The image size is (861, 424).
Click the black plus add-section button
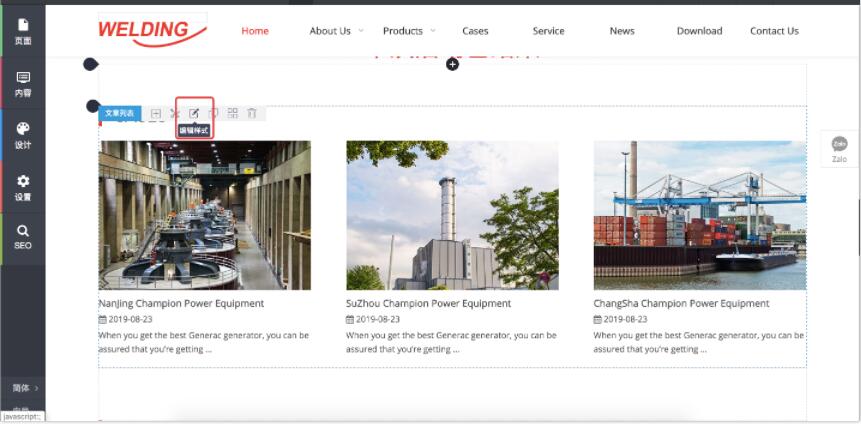[x=452, y=65]
